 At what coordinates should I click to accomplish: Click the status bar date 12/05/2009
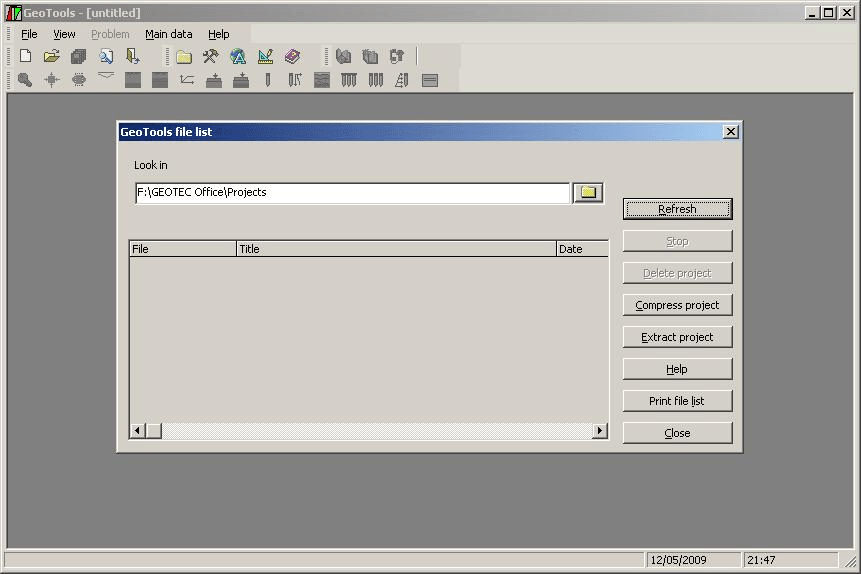click(678, 560)
